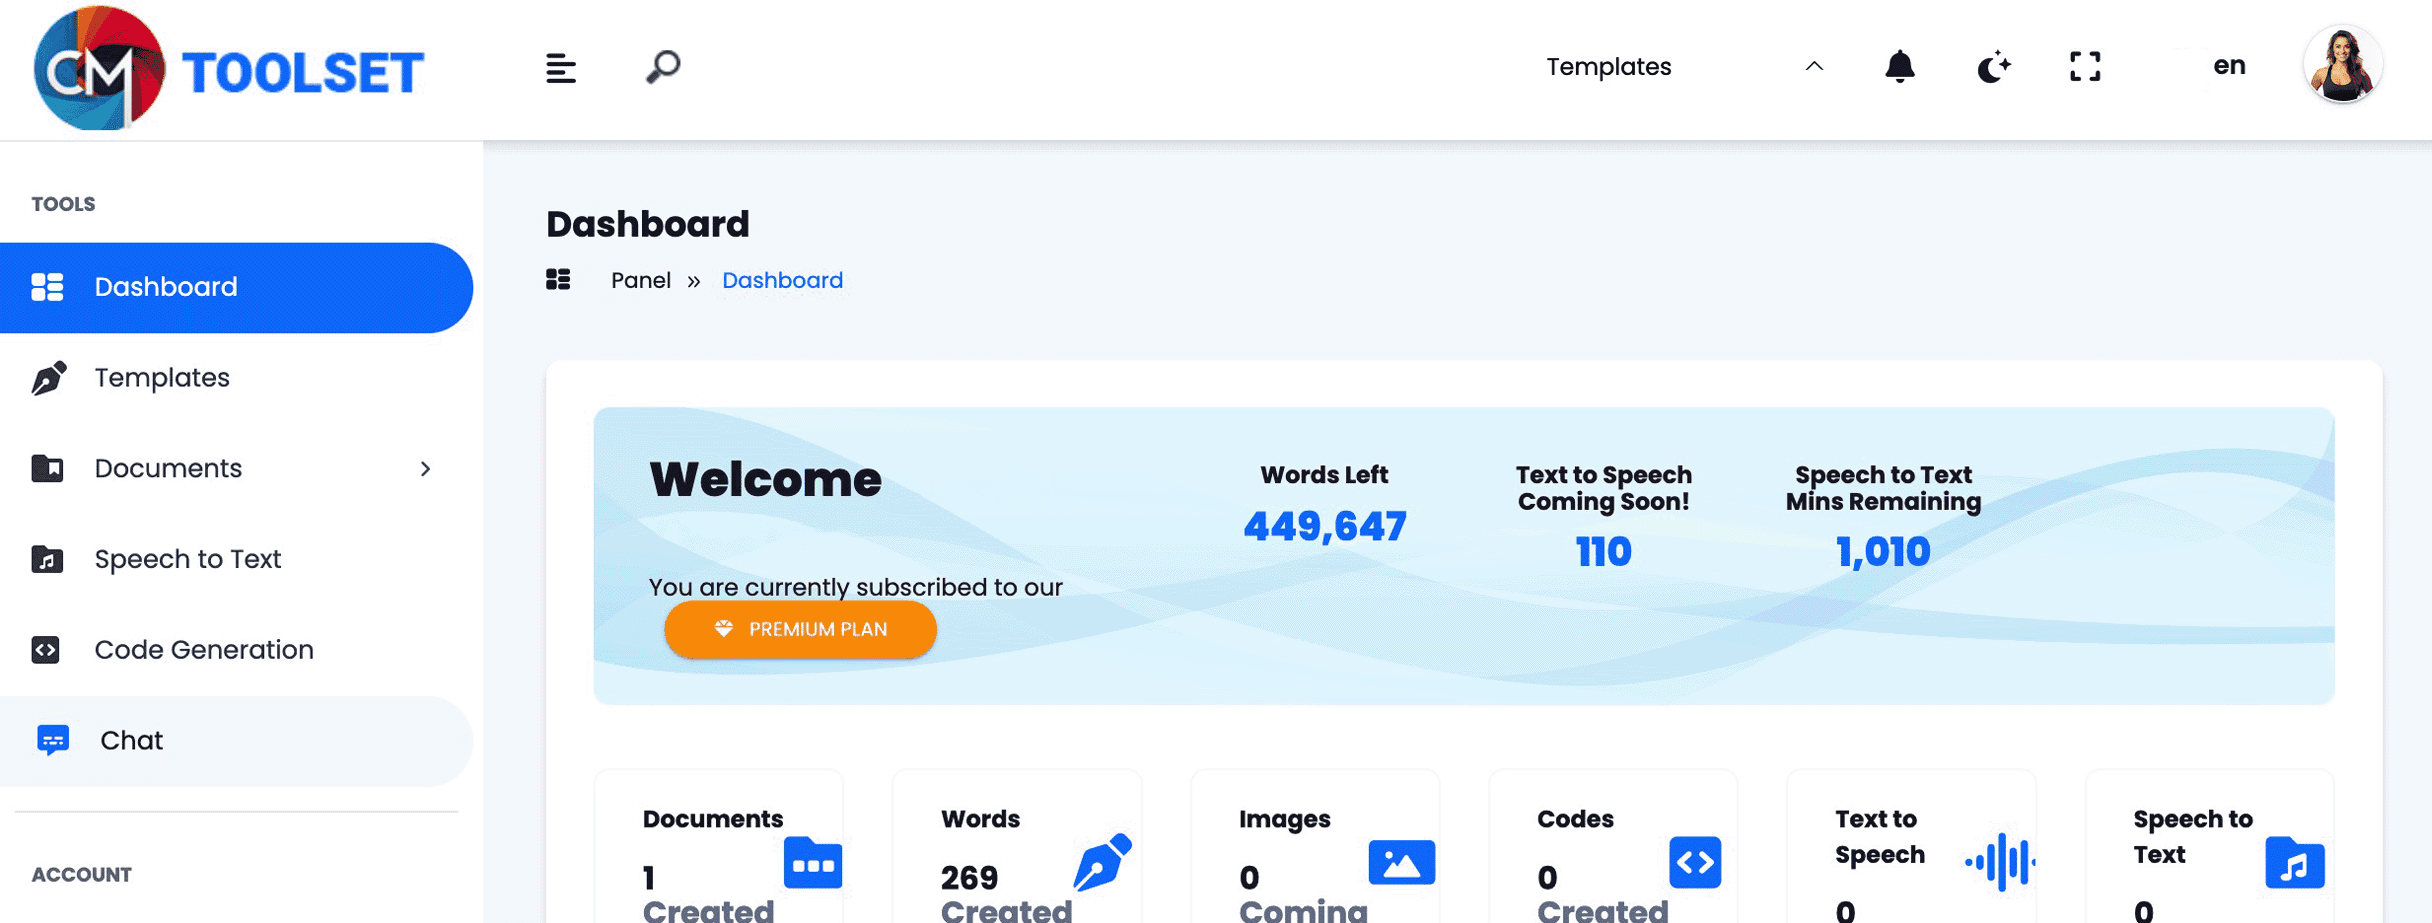
Task: Click the Images card picture icon
Action: (x=1401, y=863)
